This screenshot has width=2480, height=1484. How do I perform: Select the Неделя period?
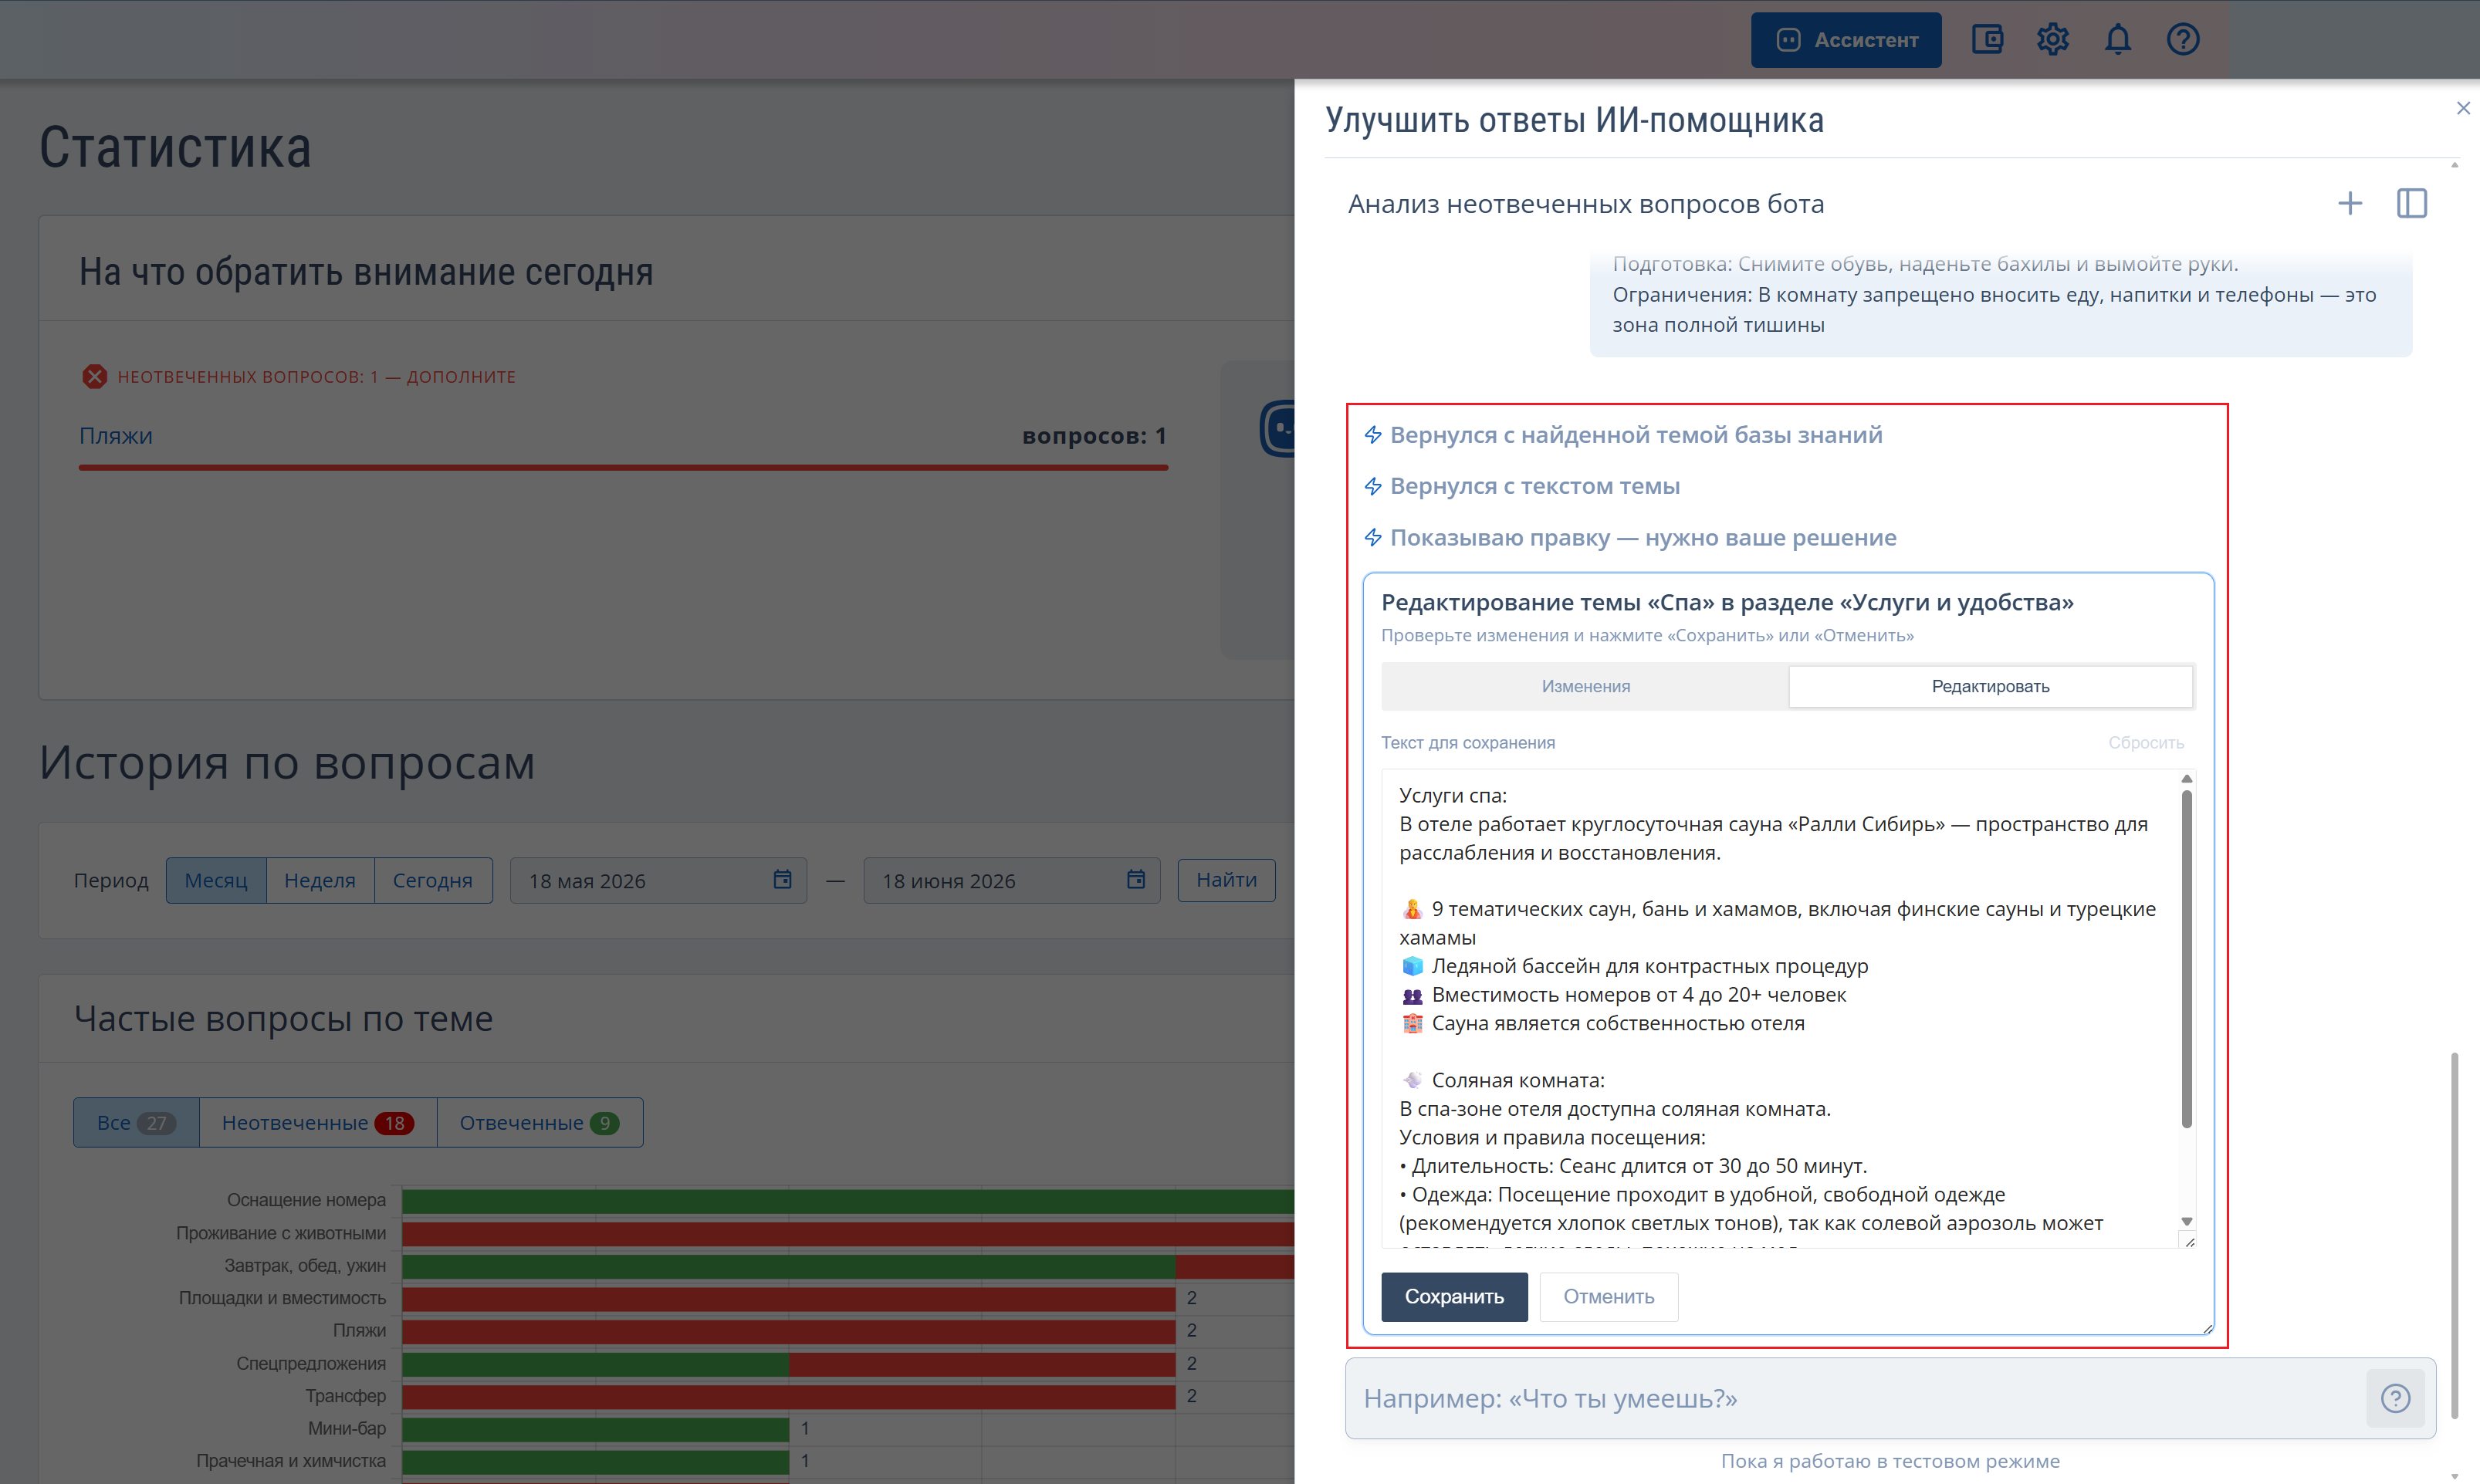coord(320,881)
